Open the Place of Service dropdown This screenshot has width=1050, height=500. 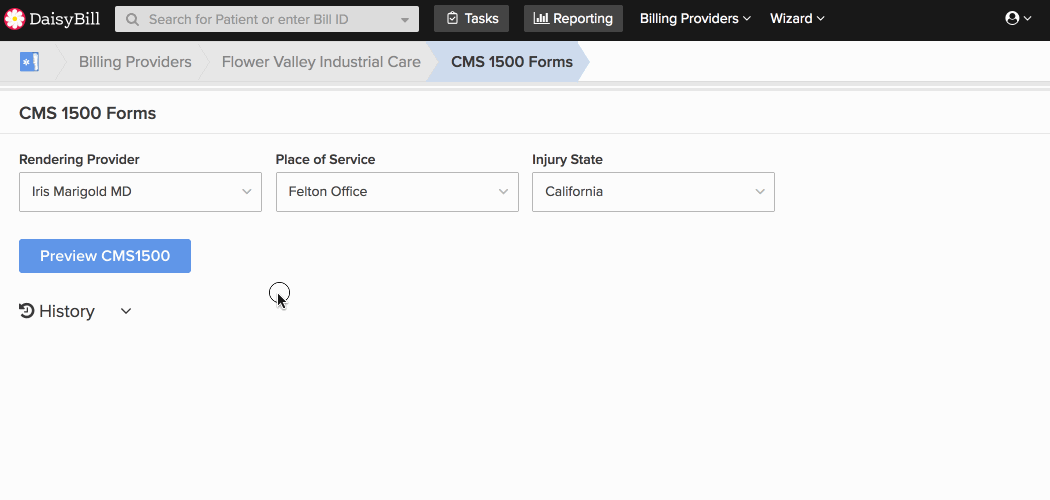pyautogui.click(x=397, y=192)
